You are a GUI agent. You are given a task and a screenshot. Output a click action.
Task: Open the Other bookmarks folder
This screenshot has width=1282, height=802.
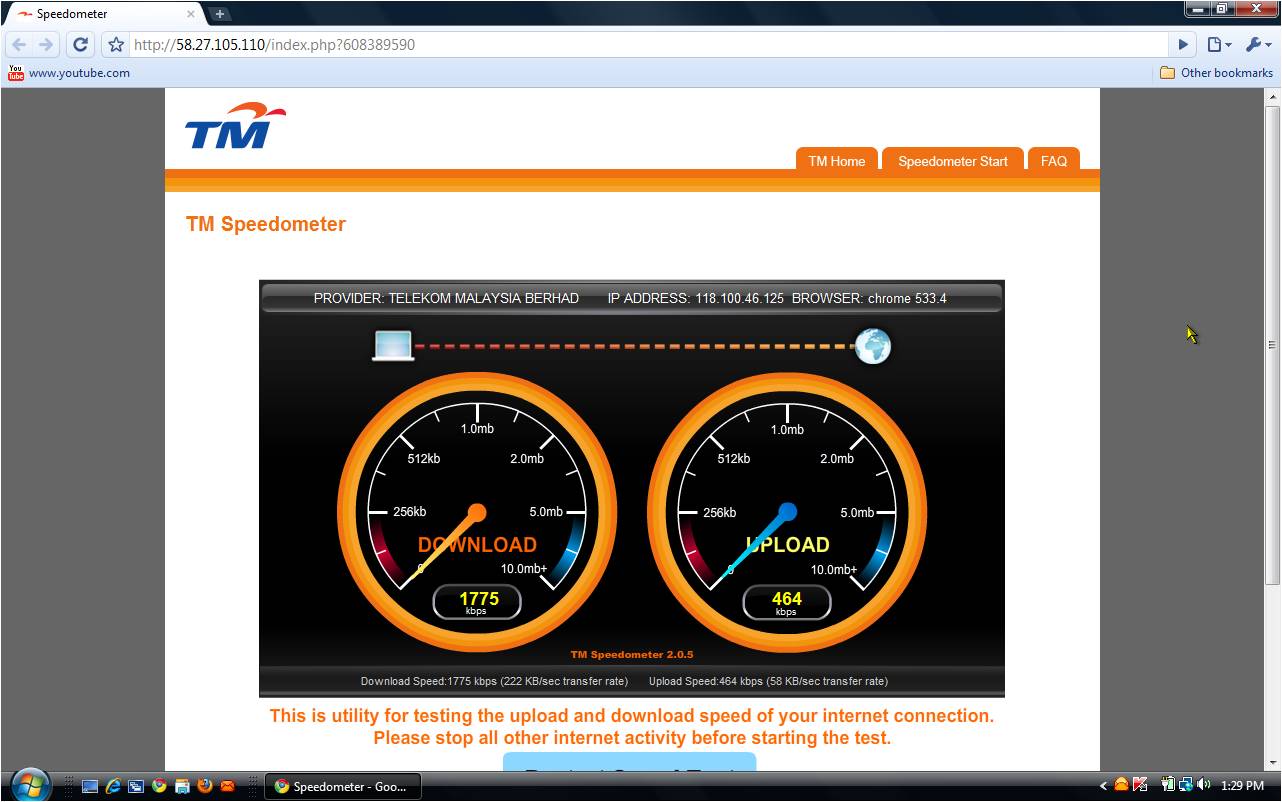(x=1216, y=72)
